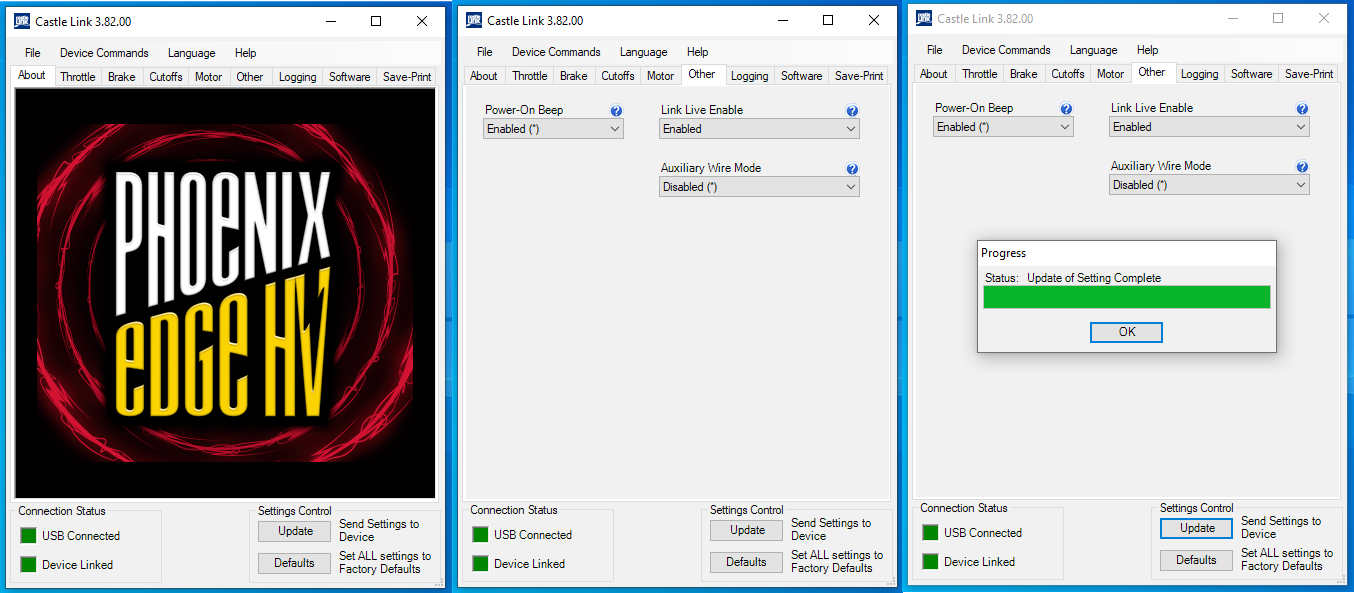
Task: Open Device Commands menu in middle window
Action: click(556, 52)
